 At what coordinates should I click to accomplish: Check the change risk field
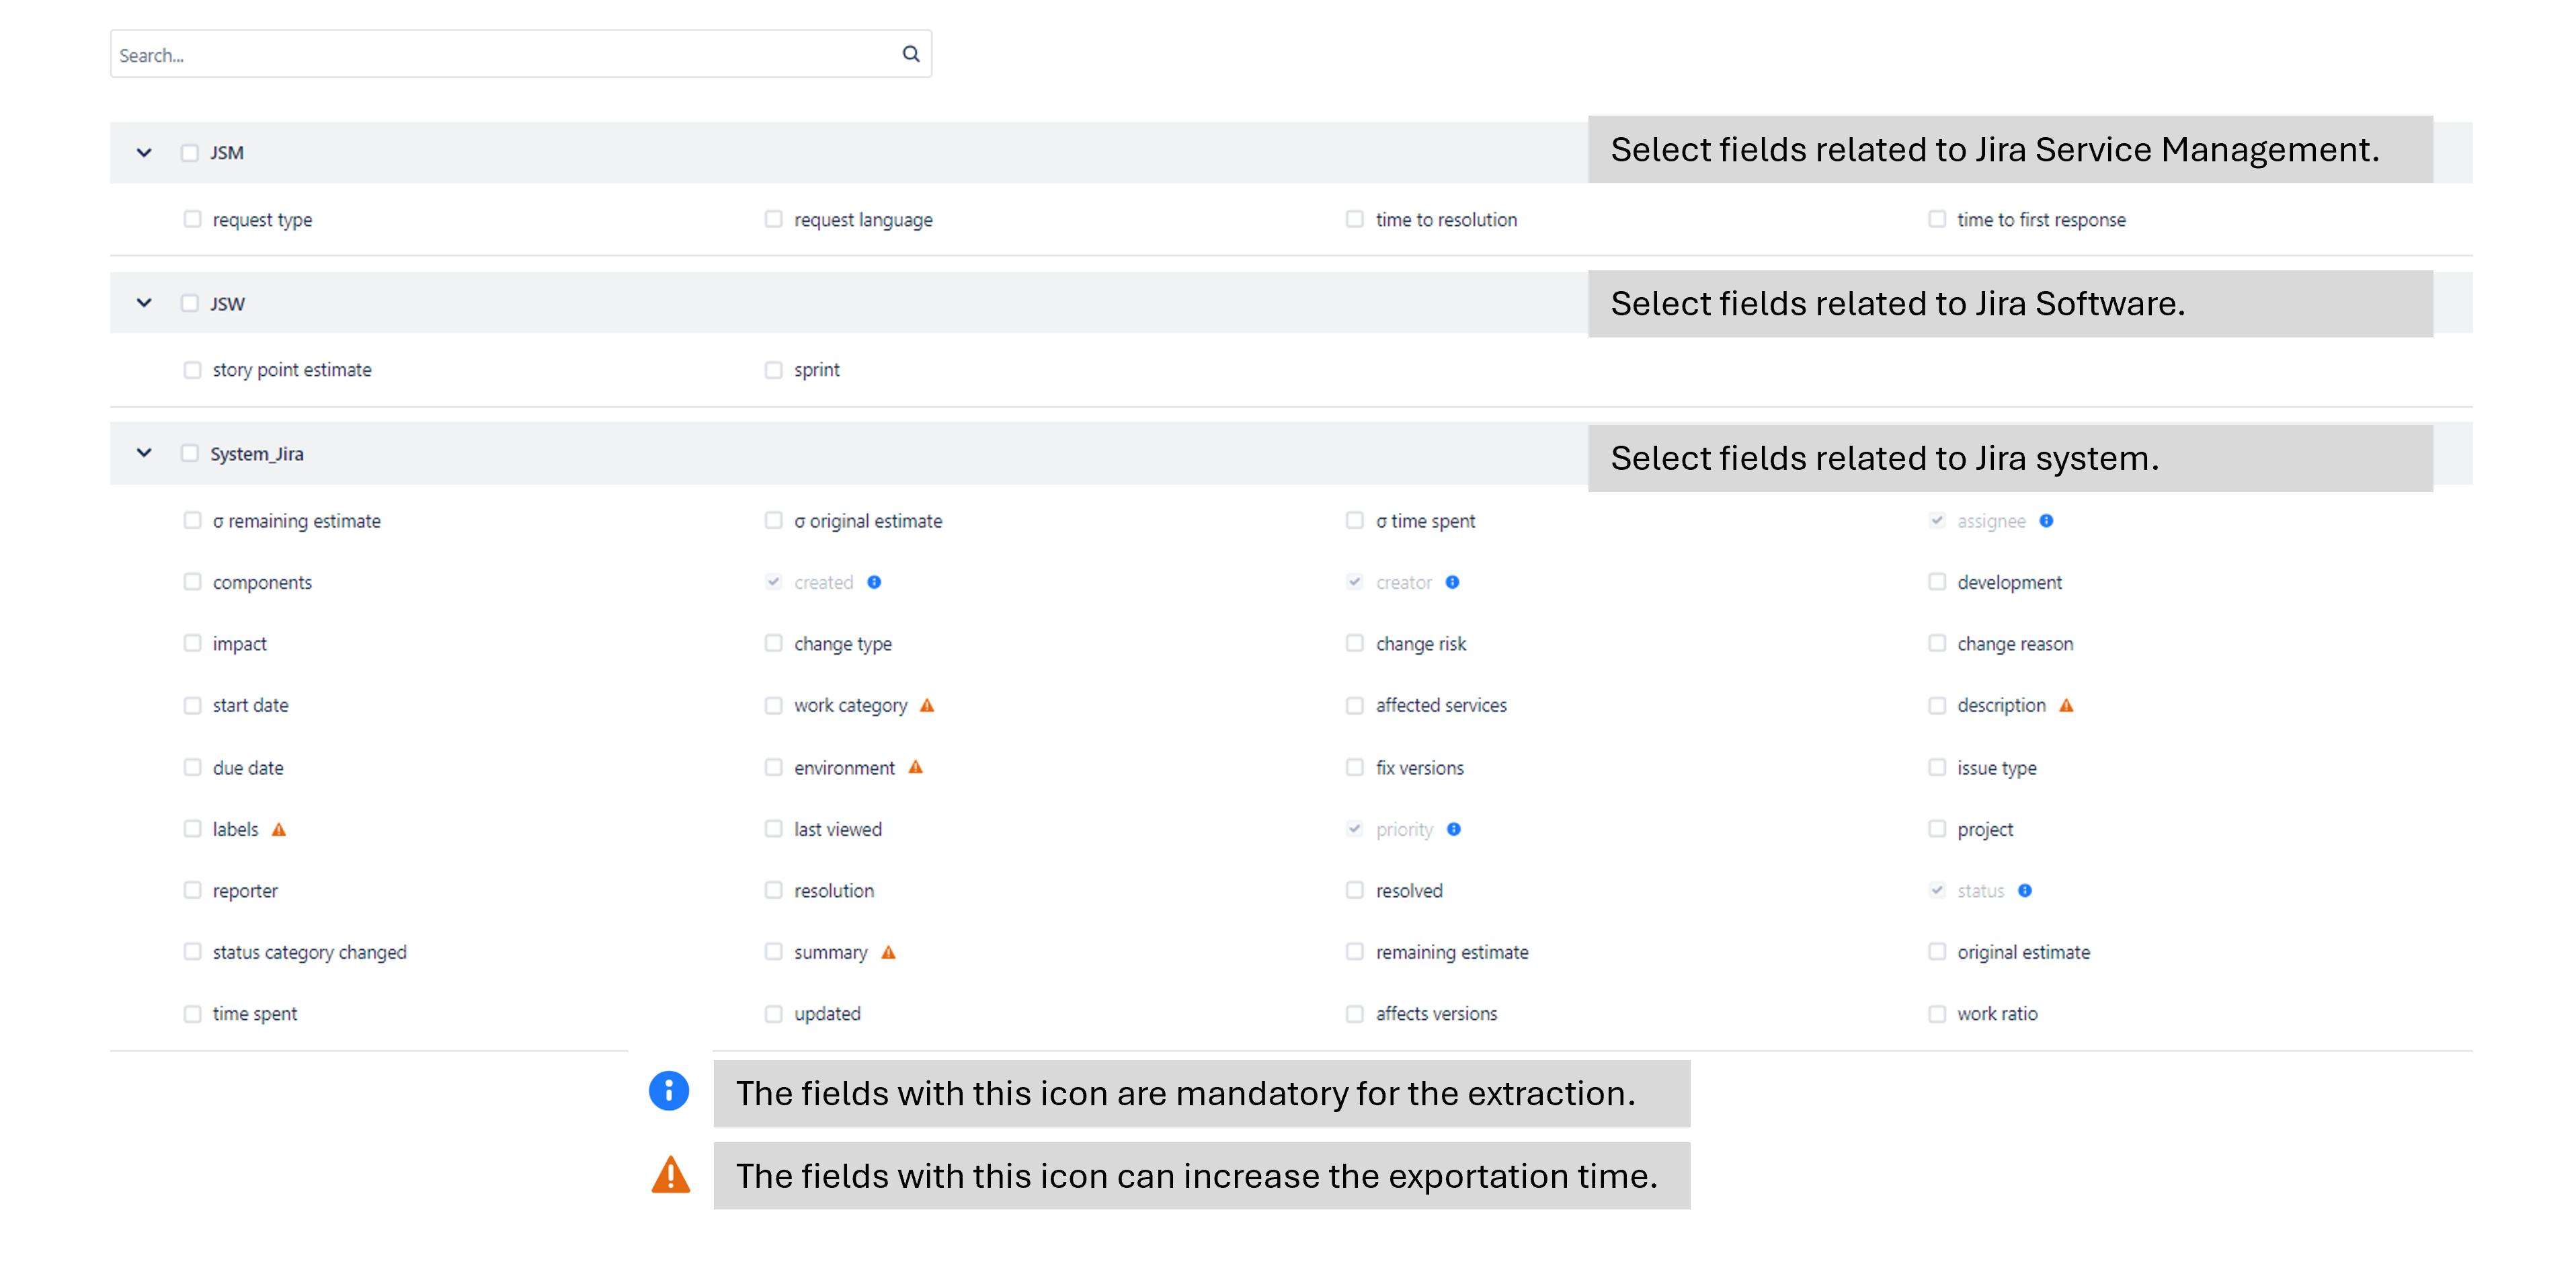tap(1354, 643)
